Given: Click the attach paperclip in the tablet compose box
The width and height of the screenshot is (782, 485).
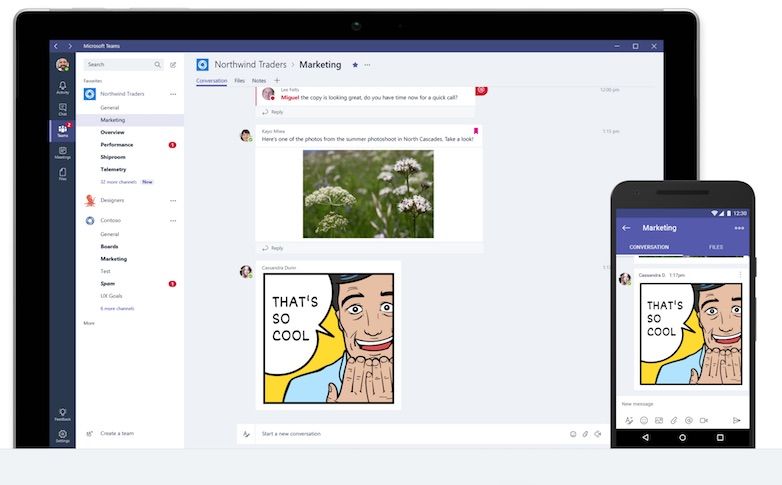Looking at the screenshot, I should (585, 434).
